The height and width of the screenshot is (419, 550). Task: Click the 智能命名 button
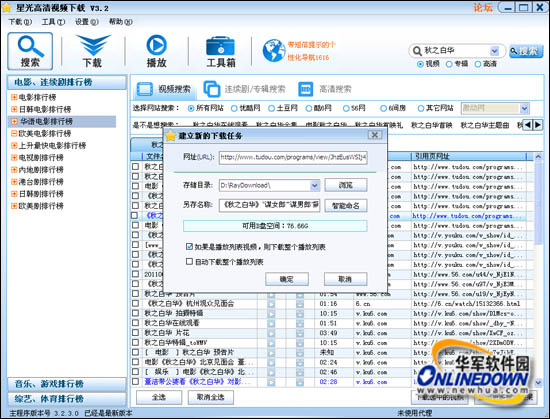pos(346,205)
